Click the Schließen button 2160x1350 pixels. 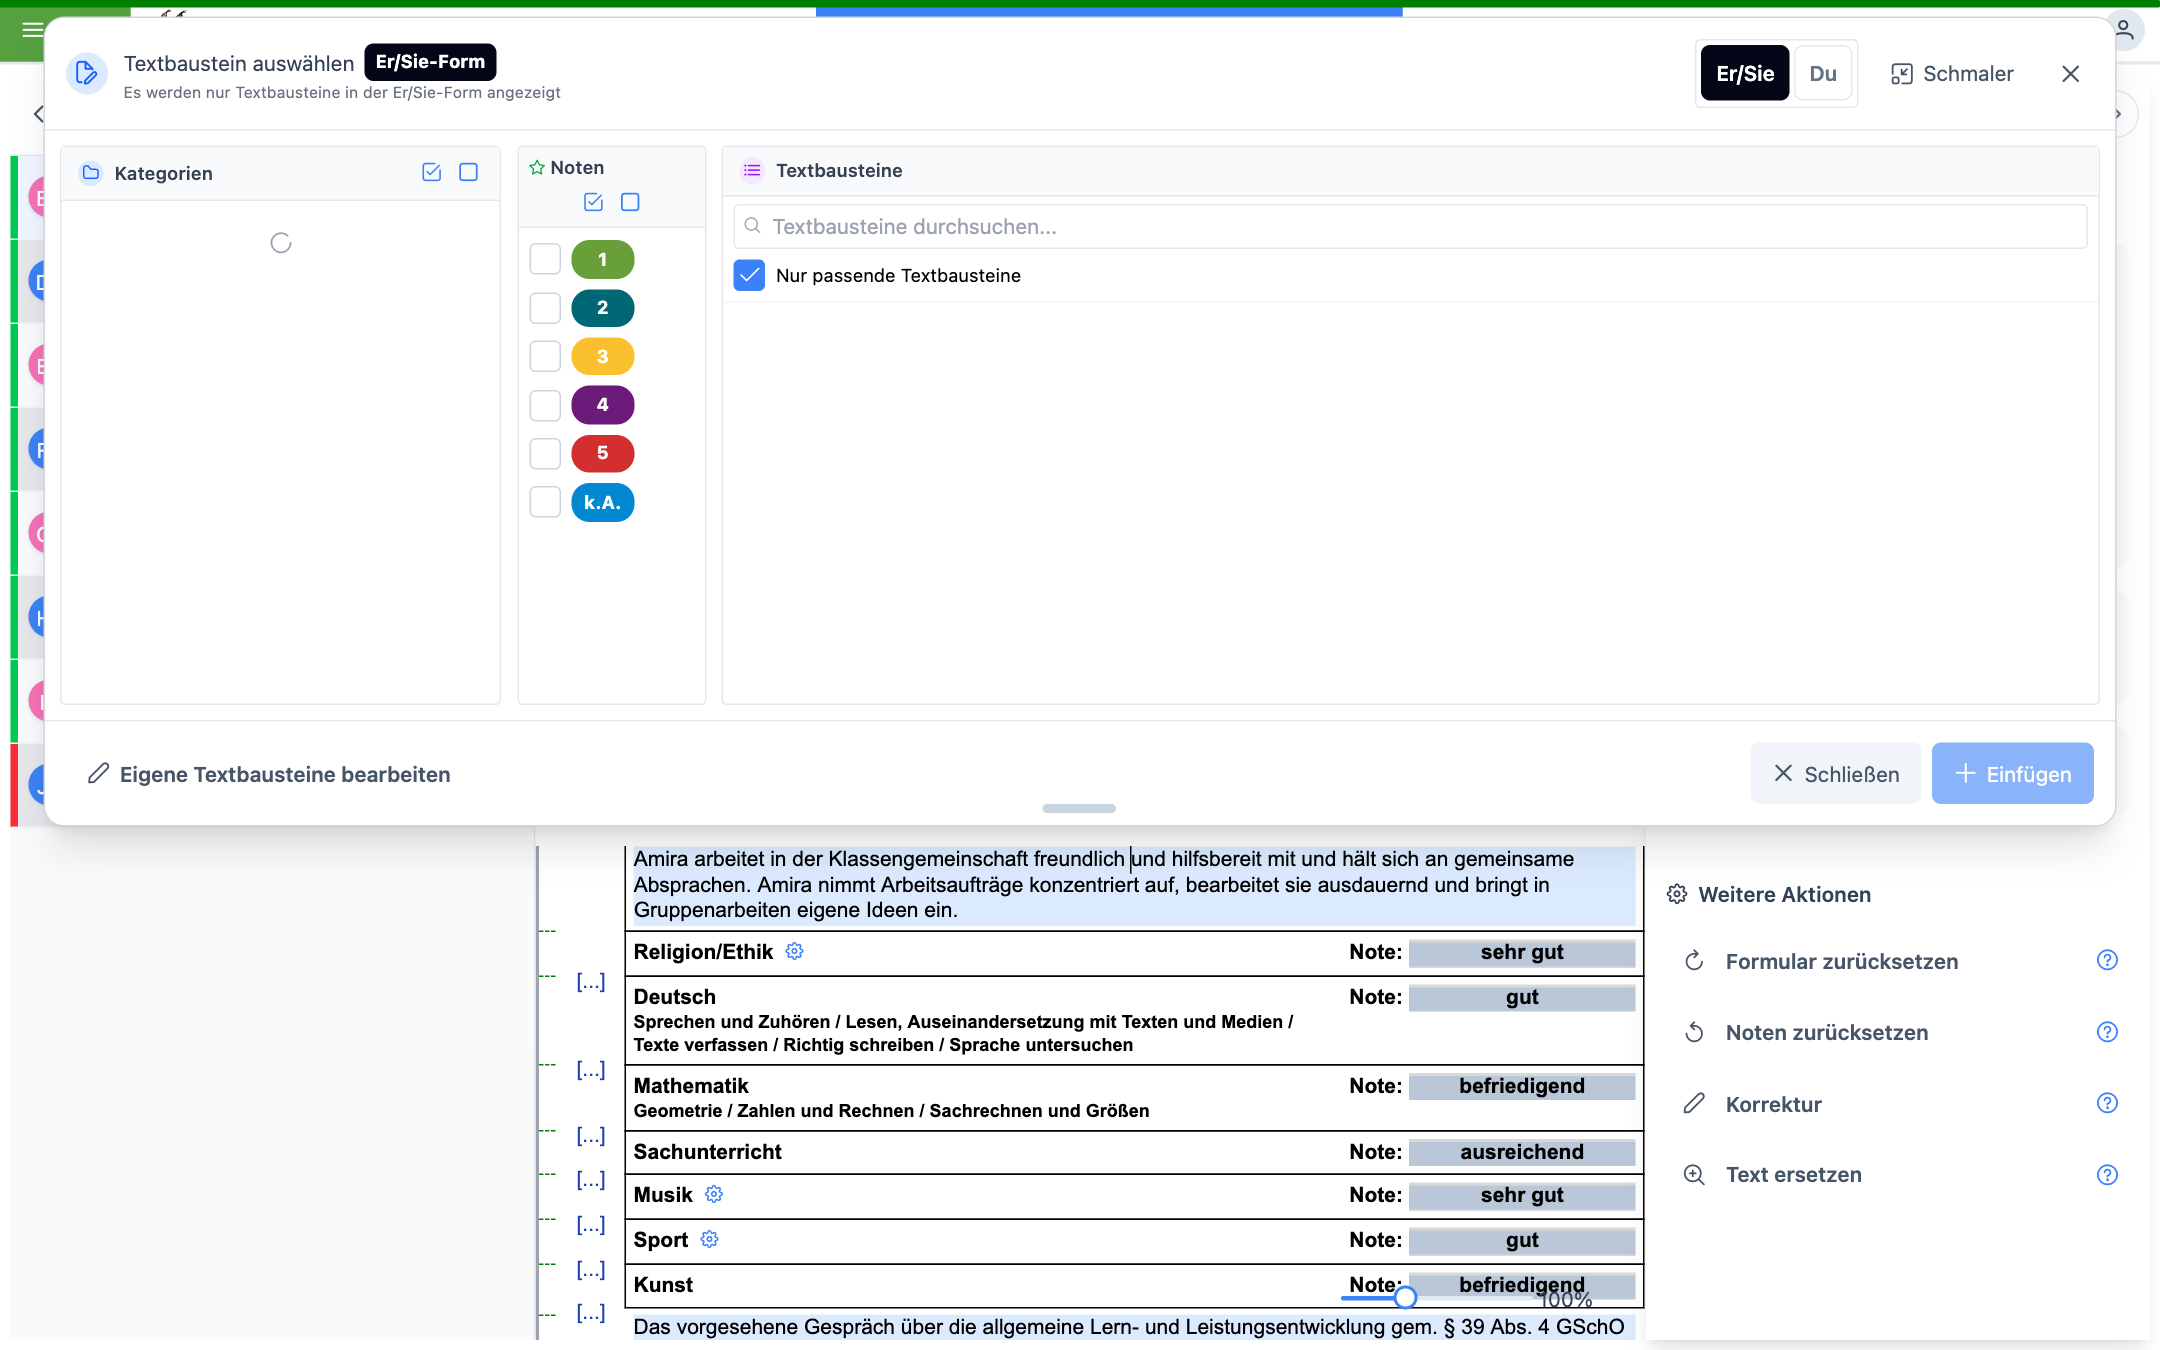1836,773
